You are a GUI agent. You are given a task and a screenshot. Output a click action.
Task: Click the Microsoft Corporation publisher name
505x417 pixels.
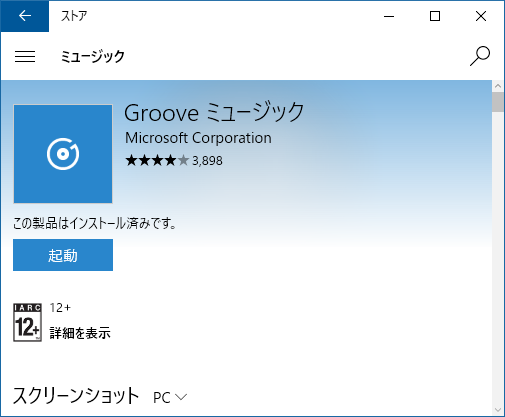[x=198, y=138]
